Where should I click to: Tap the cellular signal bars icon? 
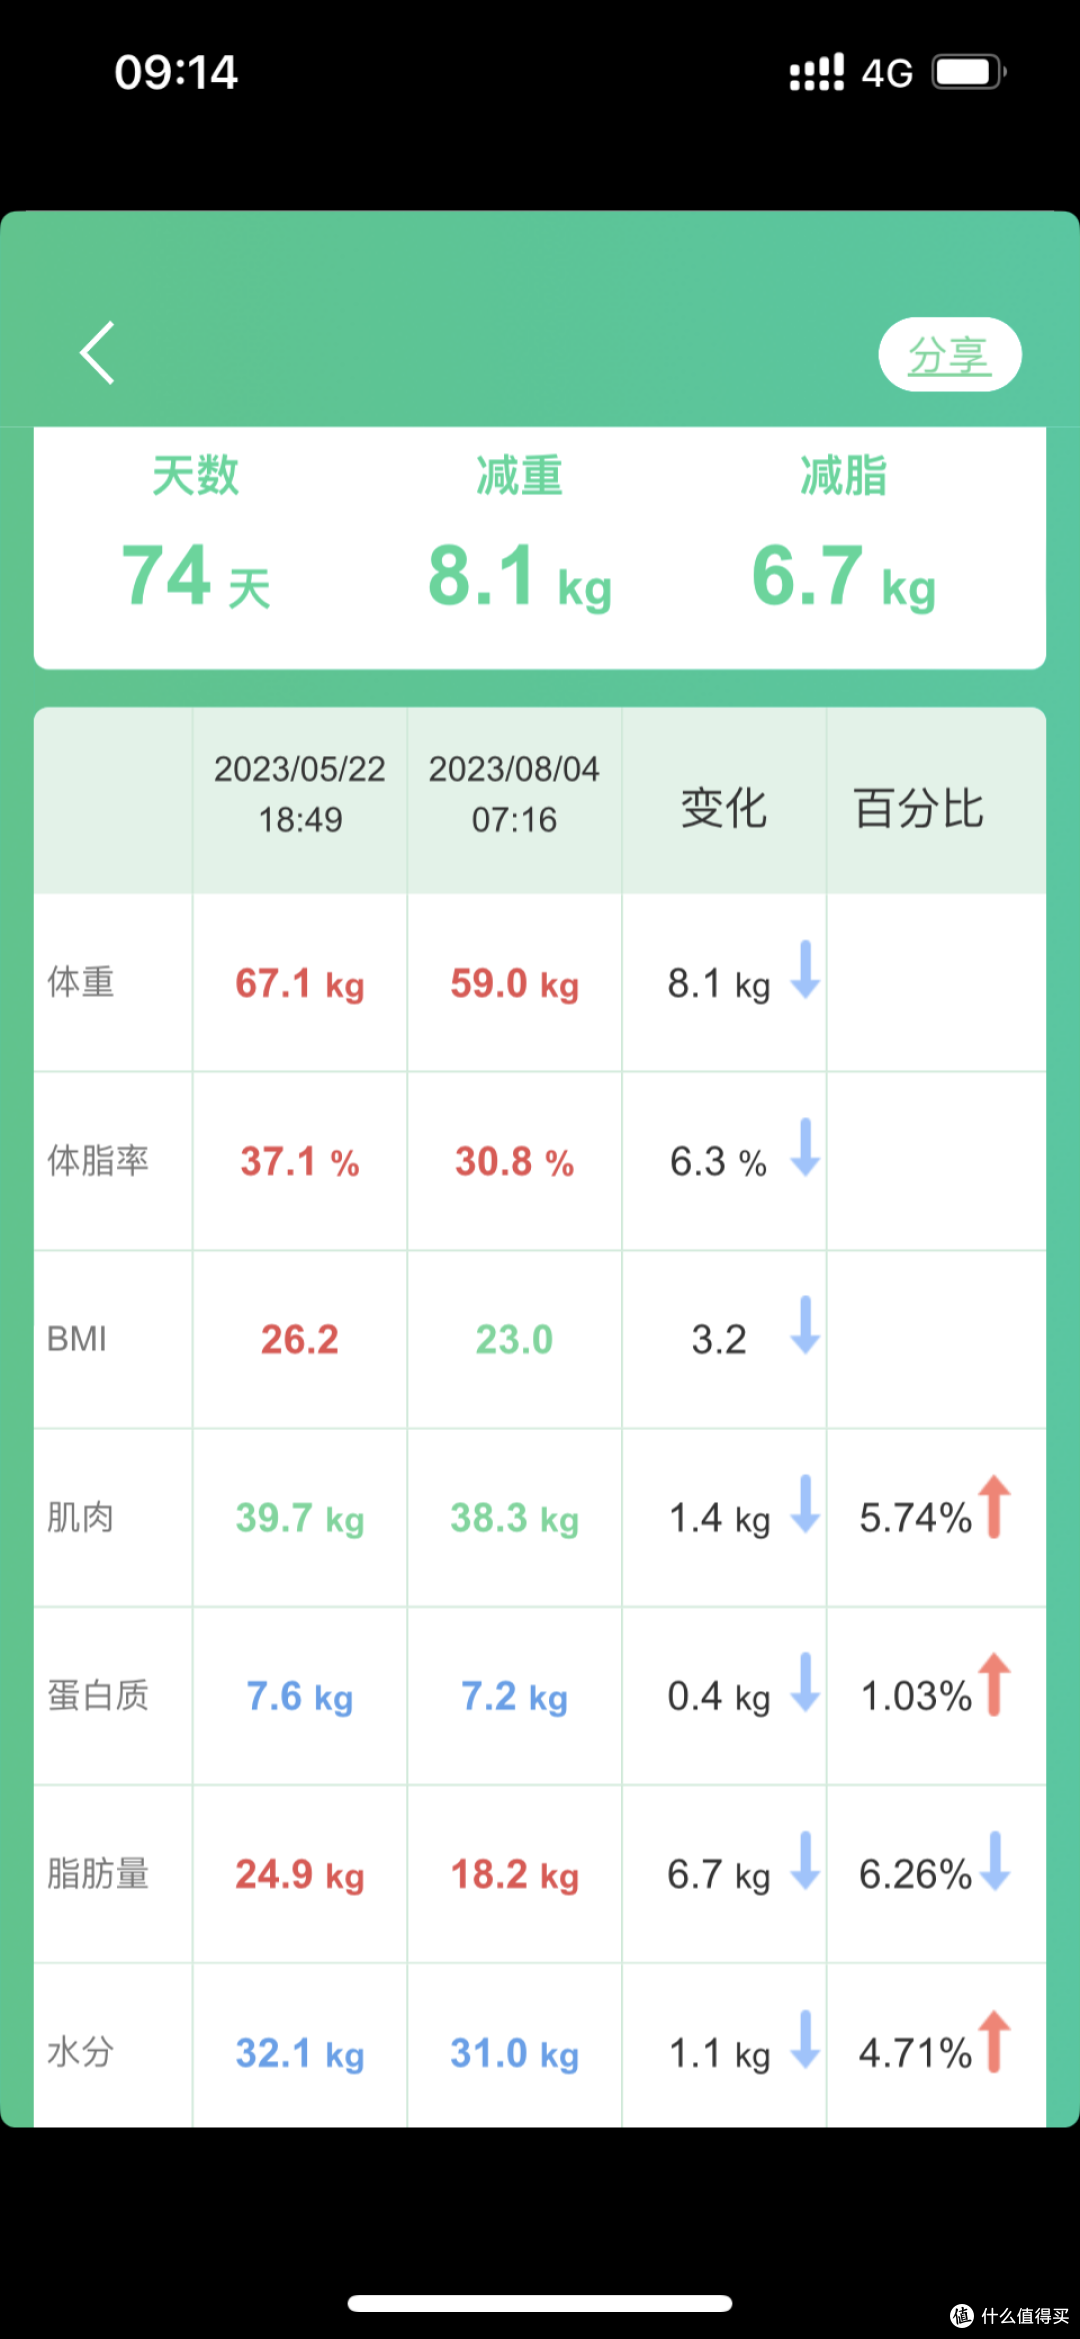(817, 72)
